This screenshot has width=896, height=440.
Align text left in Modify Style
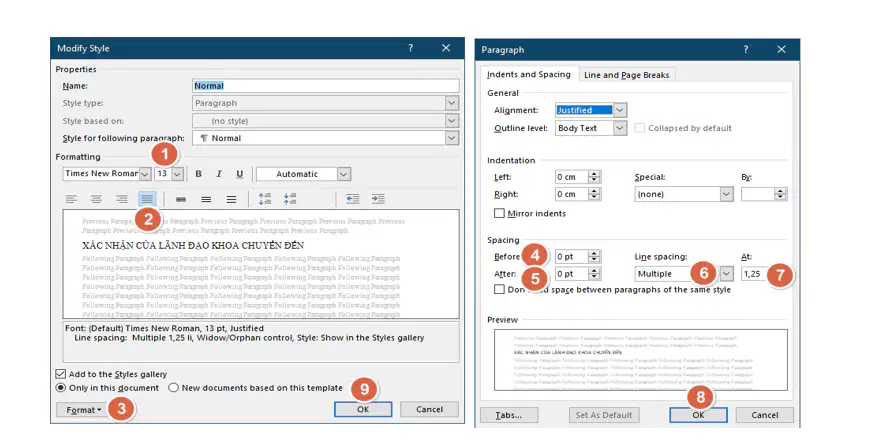coord(71,199)
